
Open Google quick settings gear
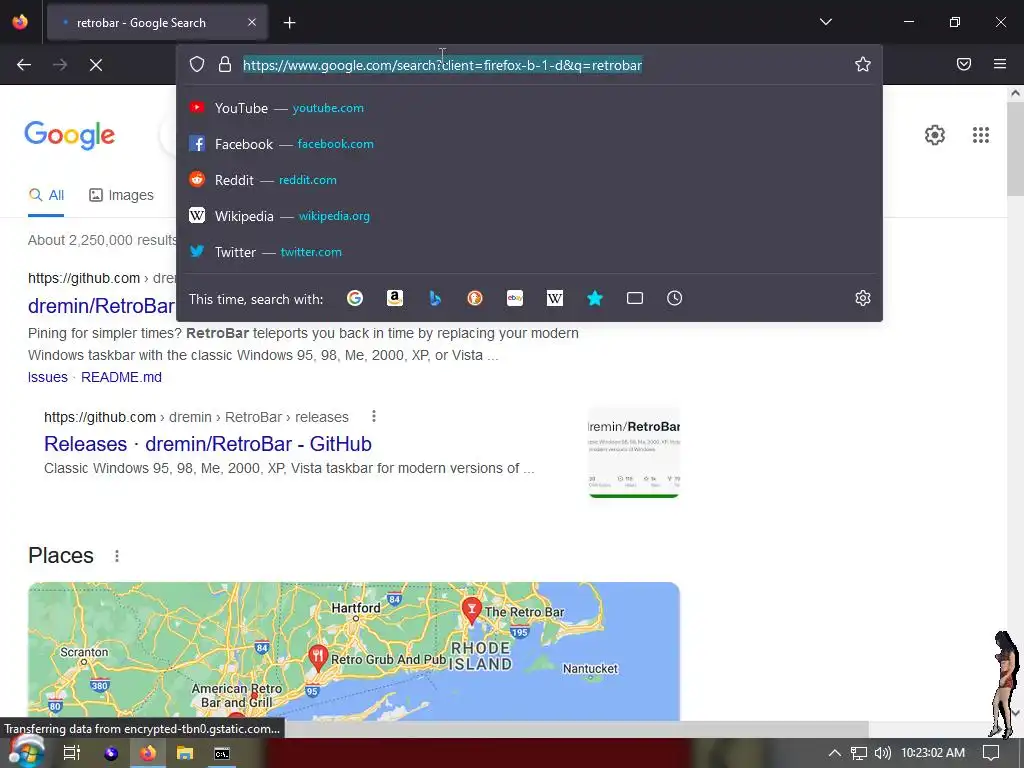pos(935,135)
